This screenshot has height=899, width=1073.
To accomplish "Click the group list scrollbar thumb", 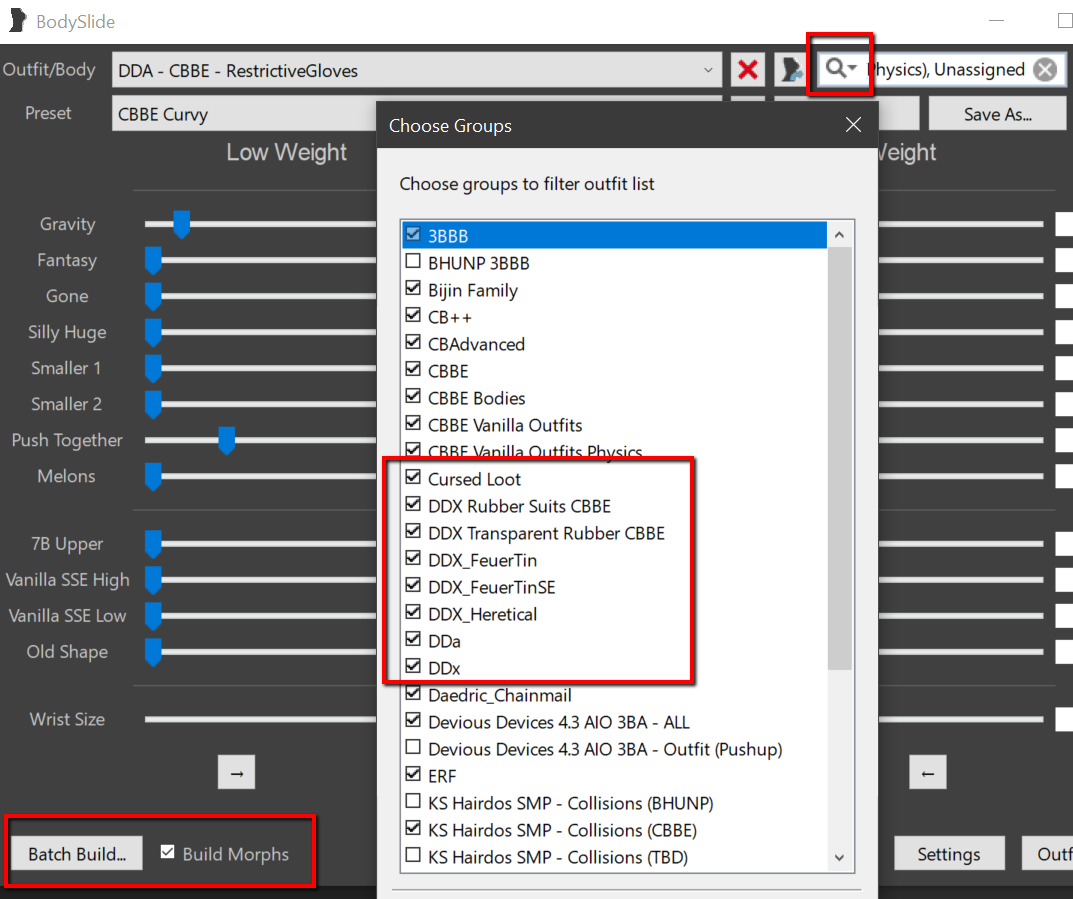I will (840, 458).
